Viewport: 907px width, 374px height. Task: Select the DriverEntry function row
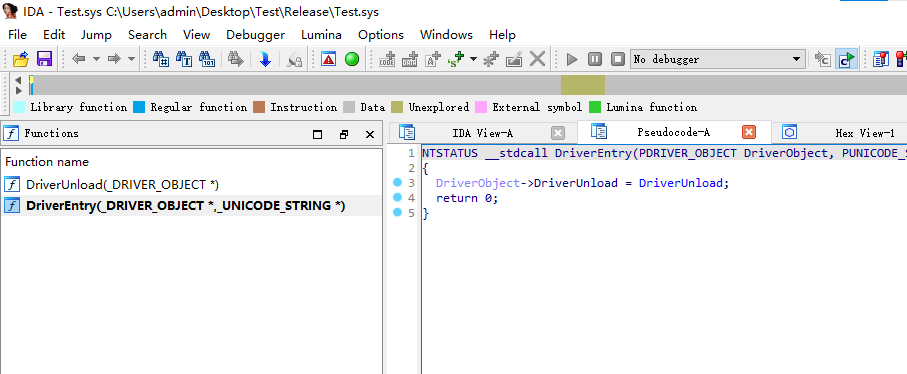click(191, 206)
